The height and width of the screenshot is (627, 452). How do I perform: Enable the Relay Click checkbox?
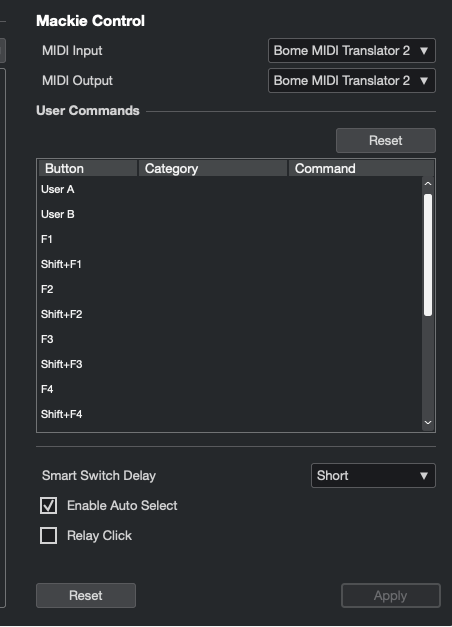[x=48, y=535]
